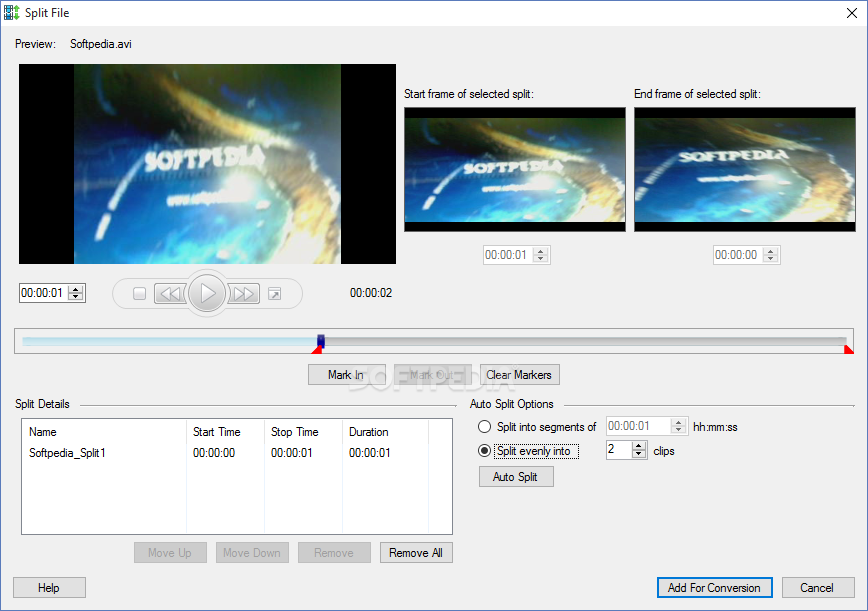Decrease current preview time with down arrow
This screenshot has height=611, width=868.
[76, 297]
